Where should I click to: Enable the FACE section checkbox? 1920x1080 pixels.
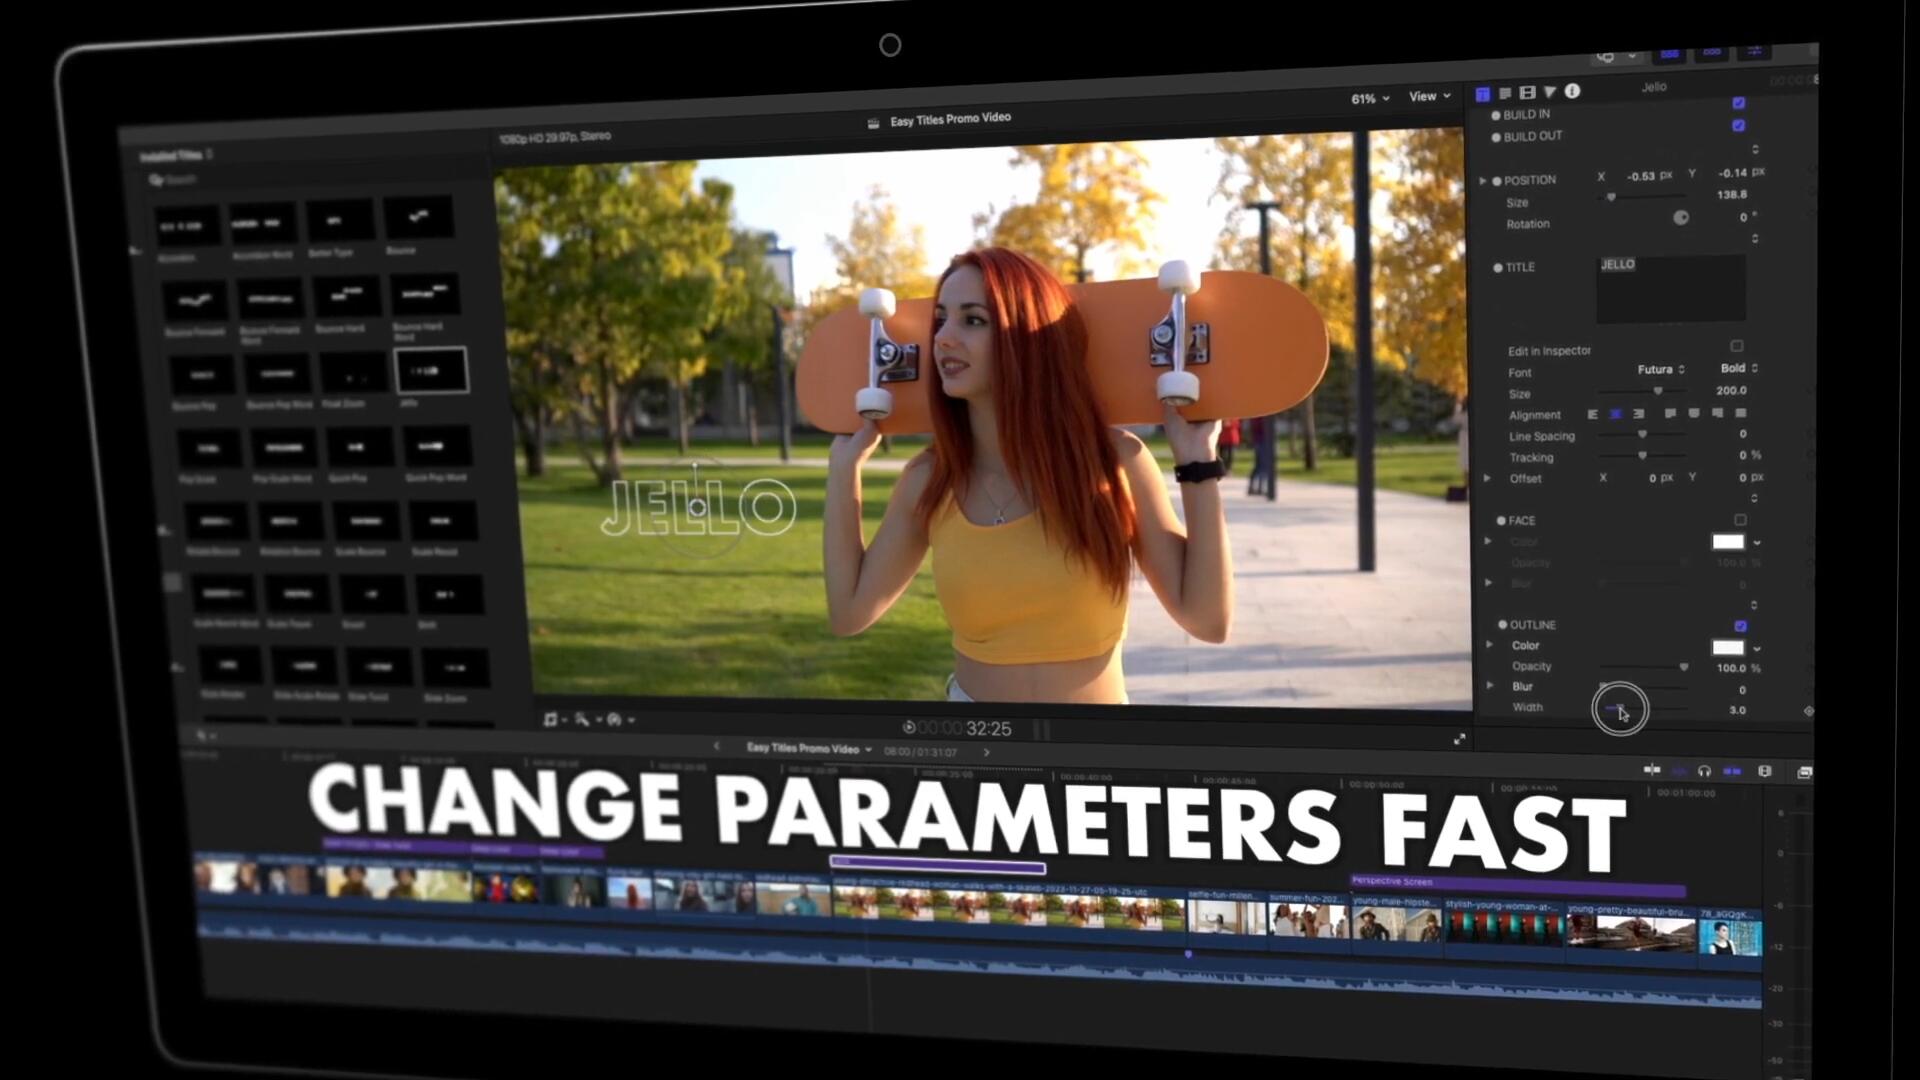(1741, 520)
